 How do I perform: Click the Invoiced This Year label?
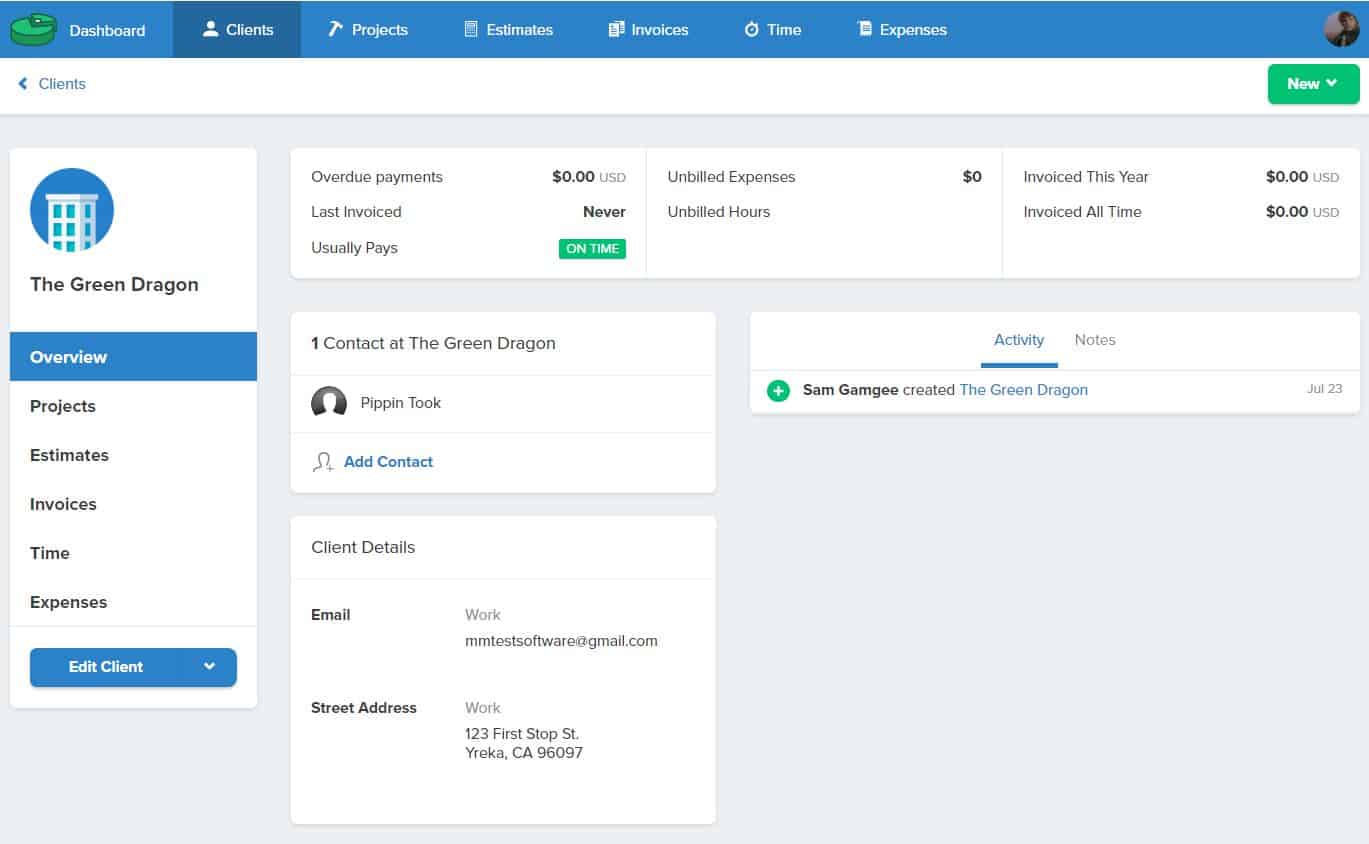point(1086,177)
